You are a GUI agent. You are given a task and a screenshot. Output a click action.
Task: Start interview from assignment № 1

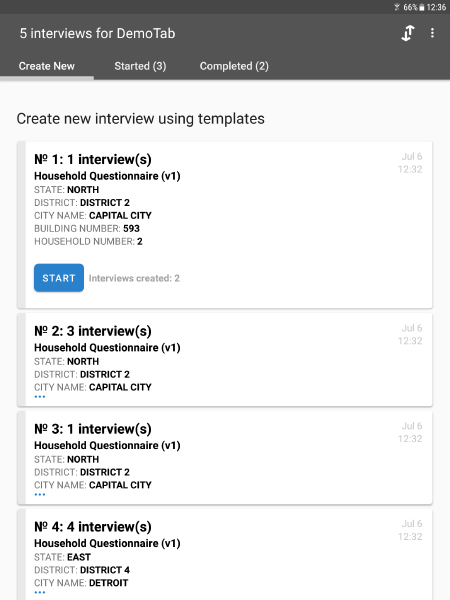coord(59,278)
